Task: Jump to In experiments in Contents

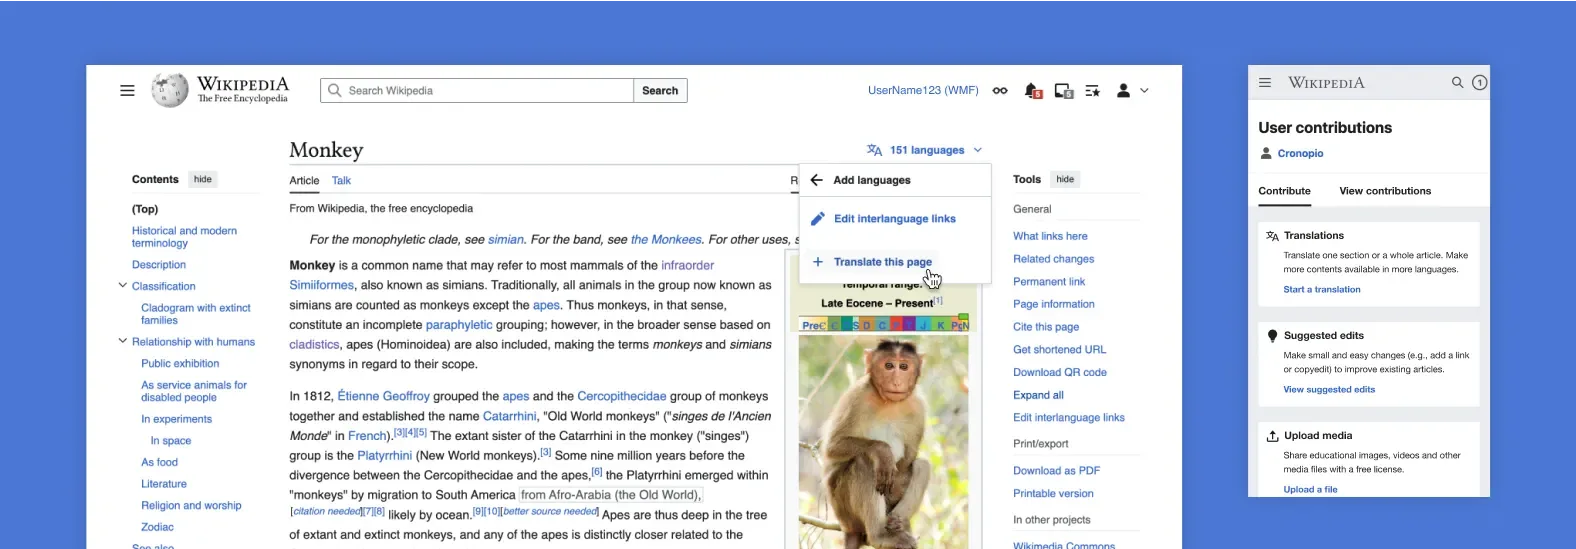Action: (x=176, y=419)
